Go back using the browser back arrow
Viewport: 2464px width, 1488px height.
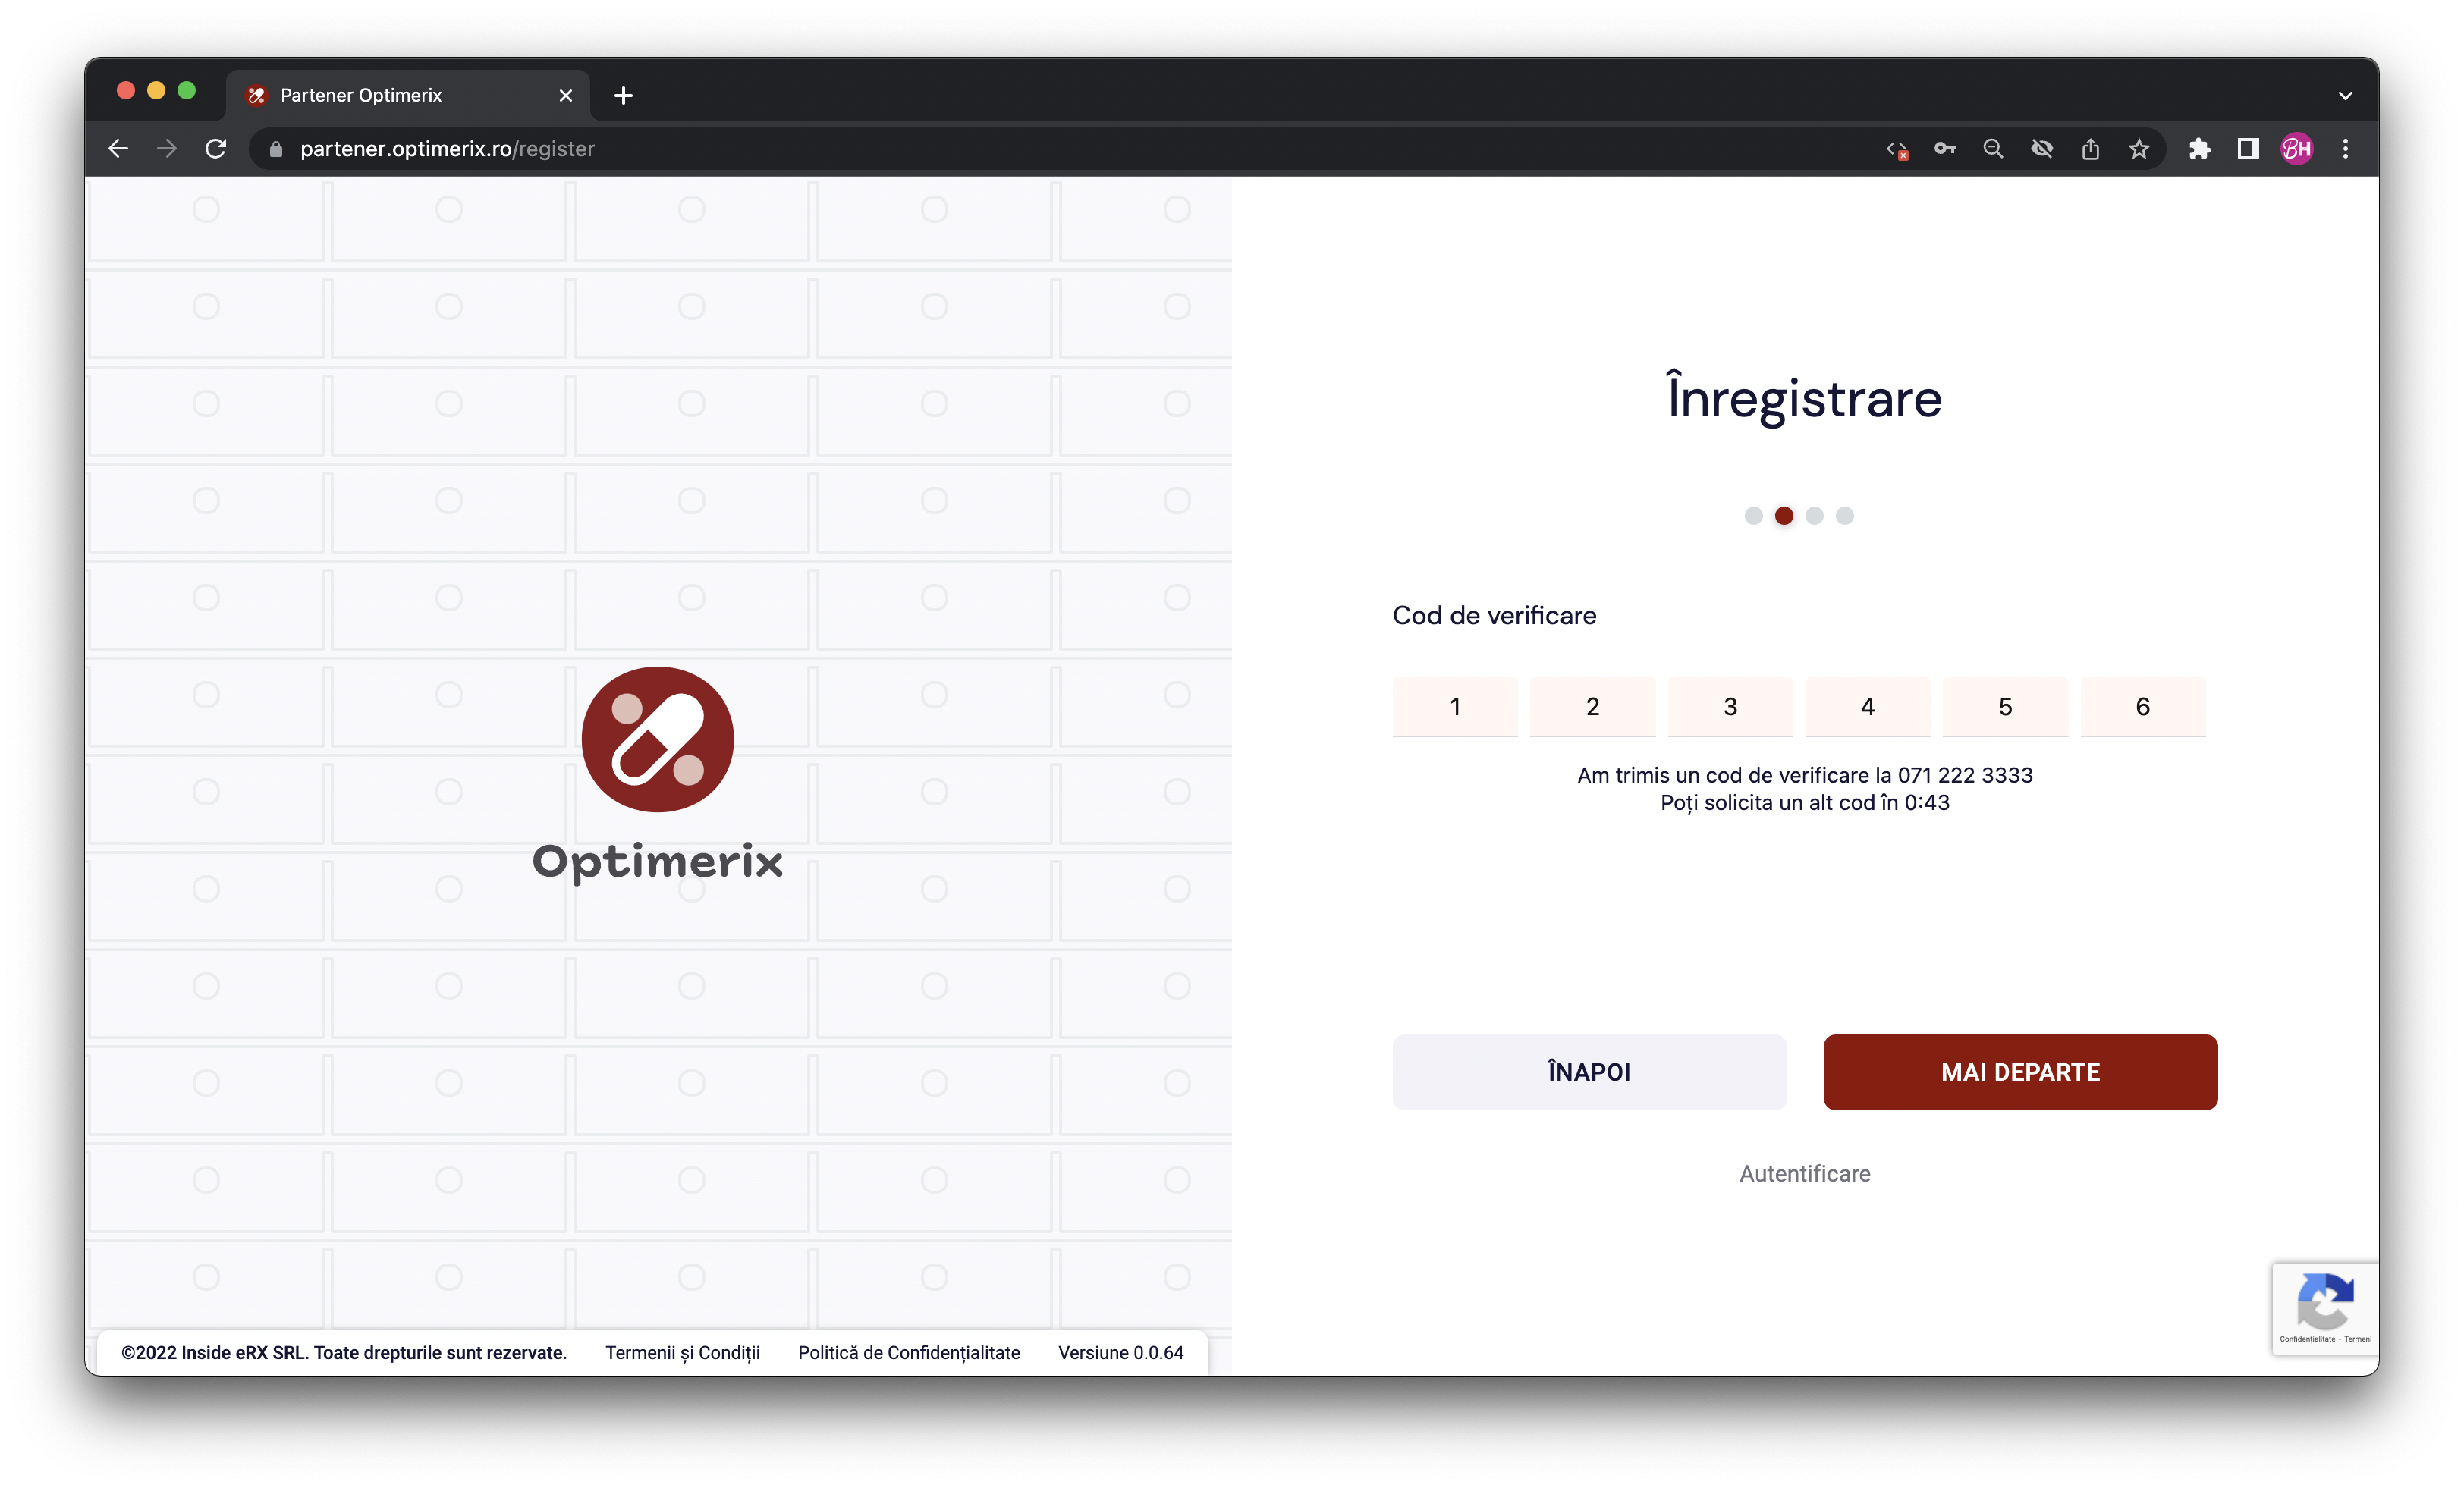pyautogui.click(x=118, y=149)
